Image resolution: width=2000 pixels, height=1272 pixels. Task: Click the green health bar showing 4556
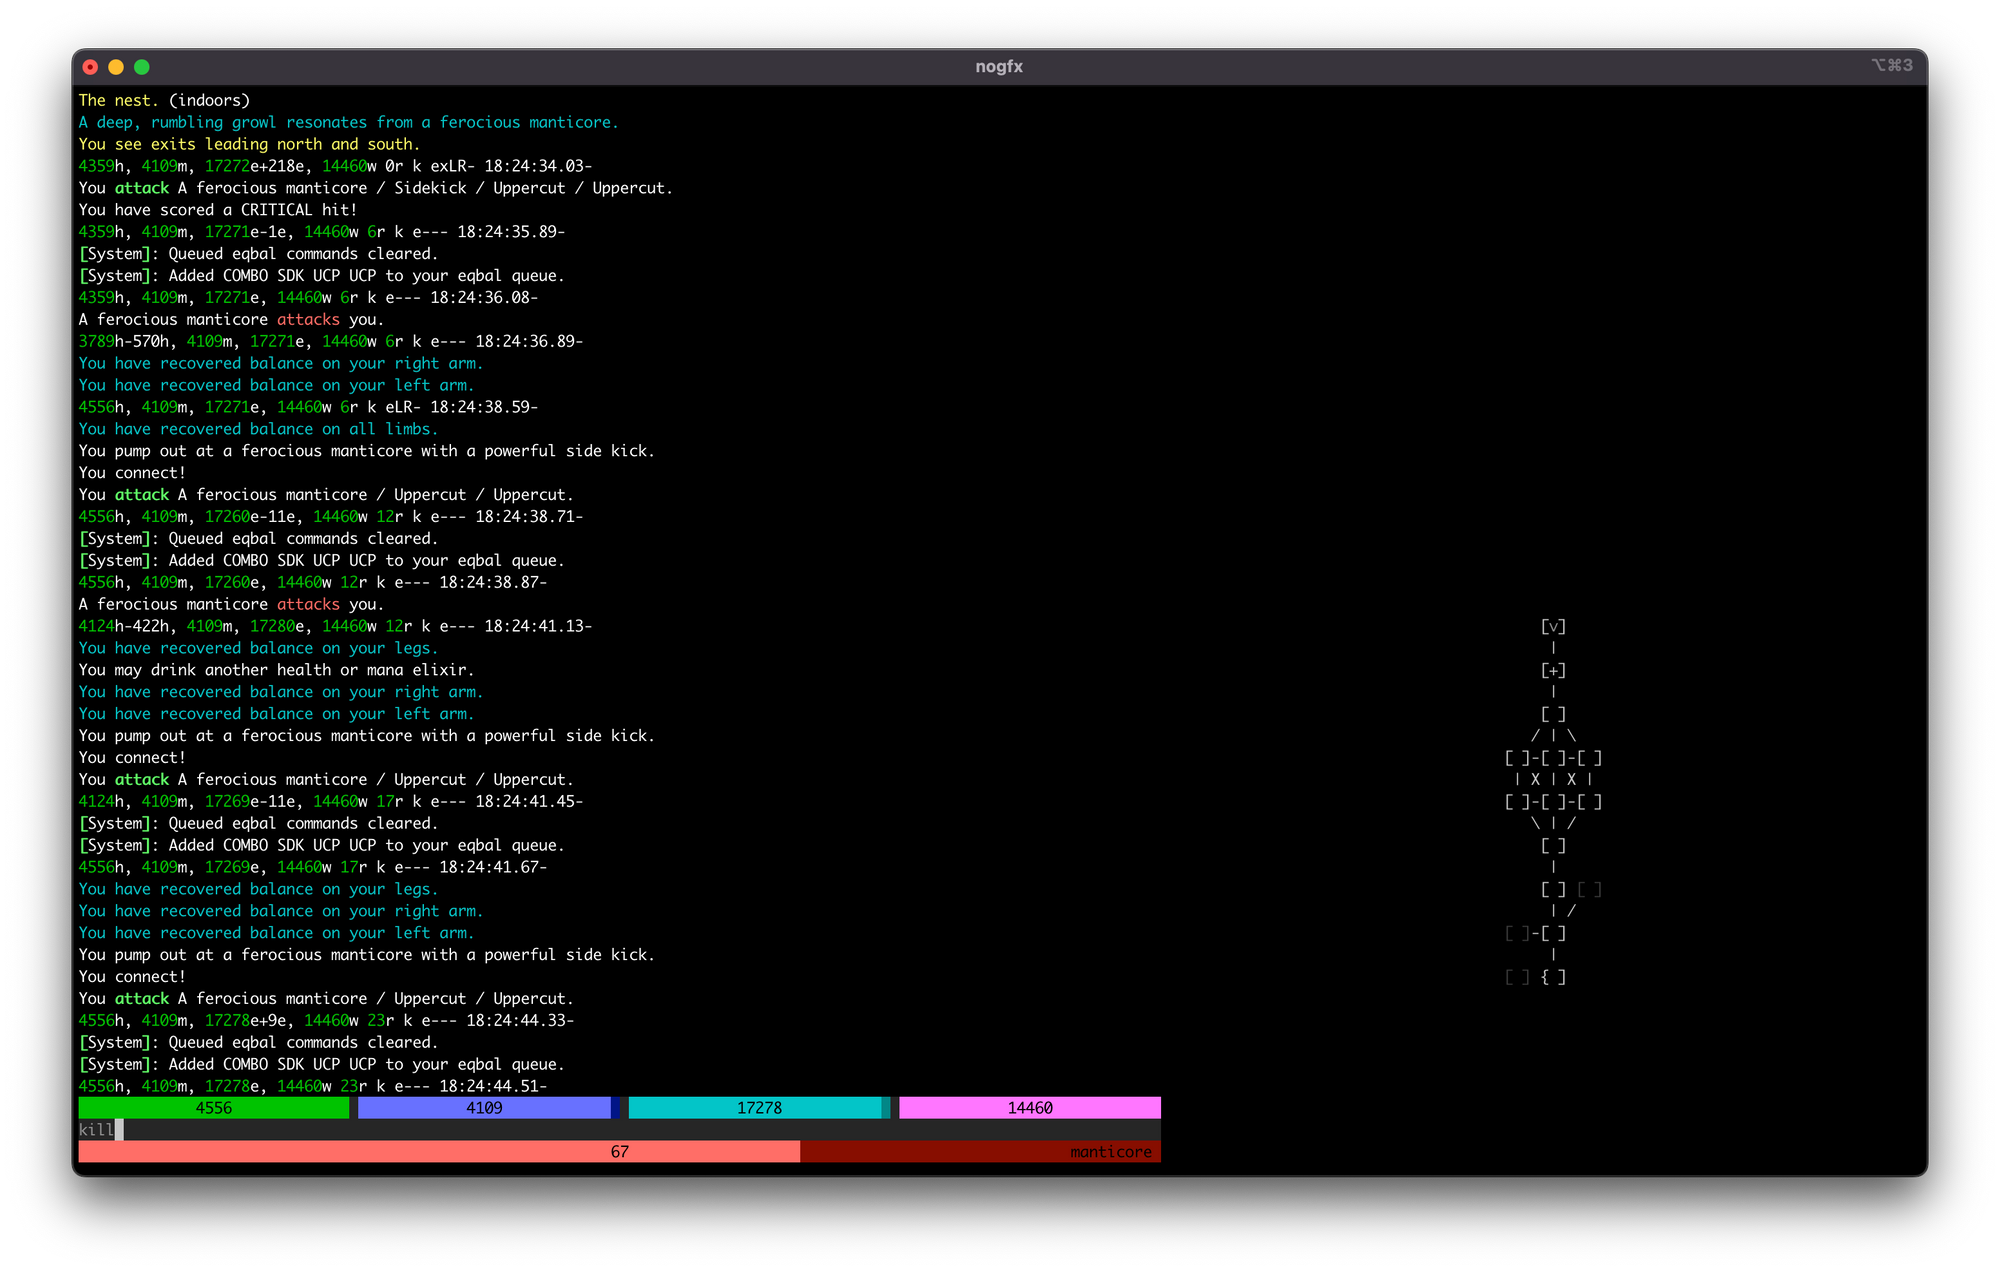214,1108
